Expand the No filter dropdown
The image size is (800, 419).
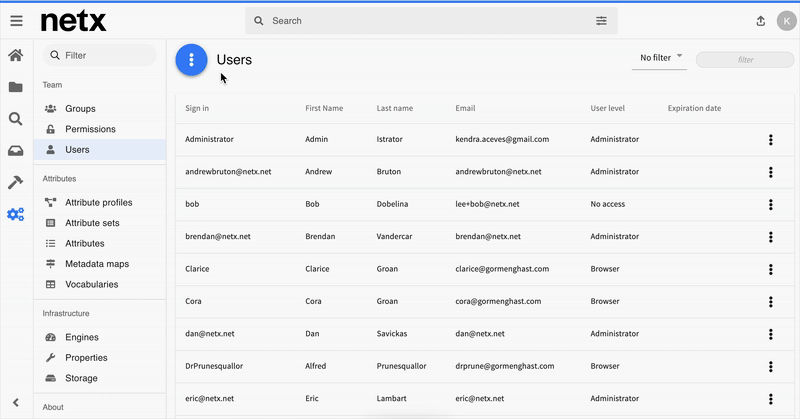click(x=661, y=58)
